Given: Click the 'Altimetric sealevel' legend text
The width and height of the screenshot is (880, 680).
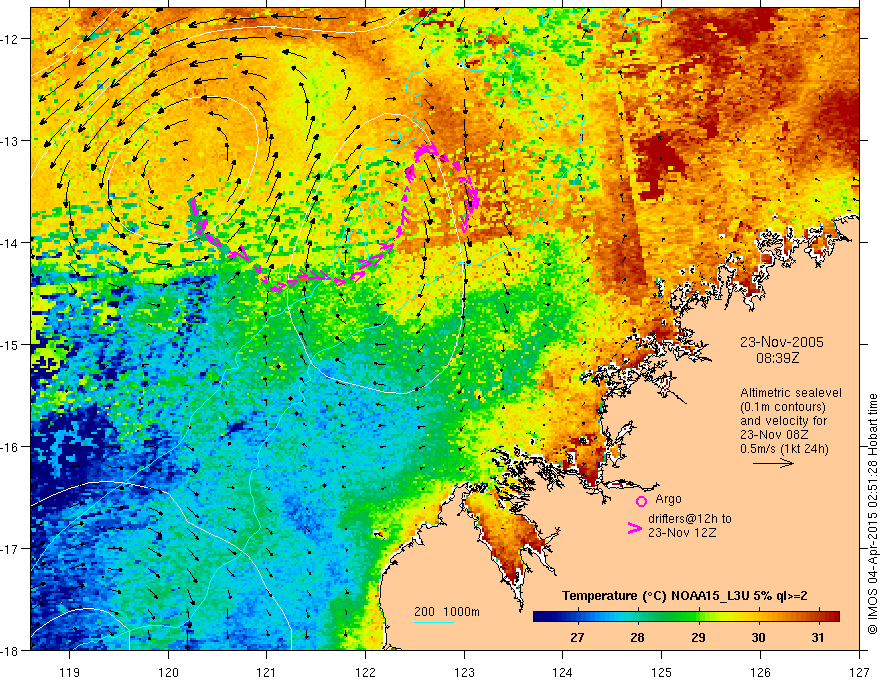Looking at the screenshot, I should [791, 393].
